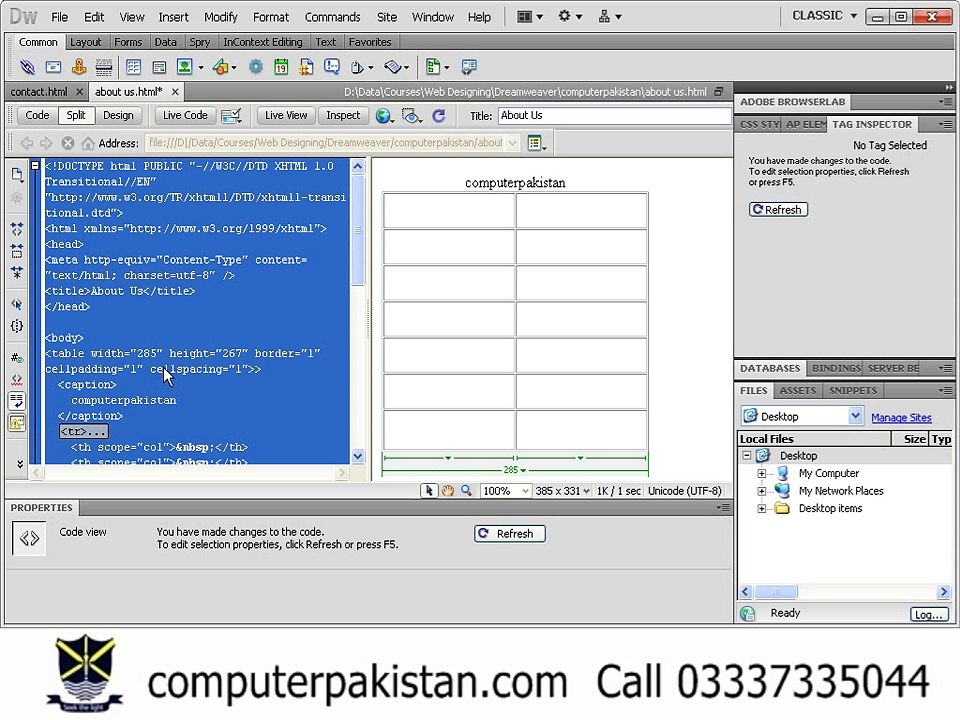The height and width of the screenshot is (720, 960).
Task: Insert a Named Anchor
Action: point(78,67)
